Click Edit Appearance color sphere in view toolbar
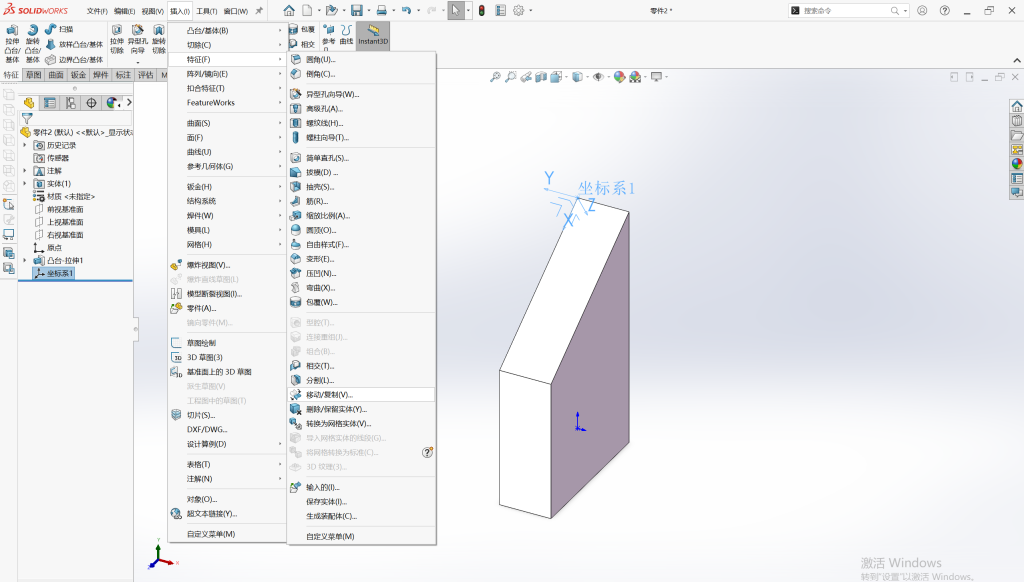 click(x=619, y=77)
